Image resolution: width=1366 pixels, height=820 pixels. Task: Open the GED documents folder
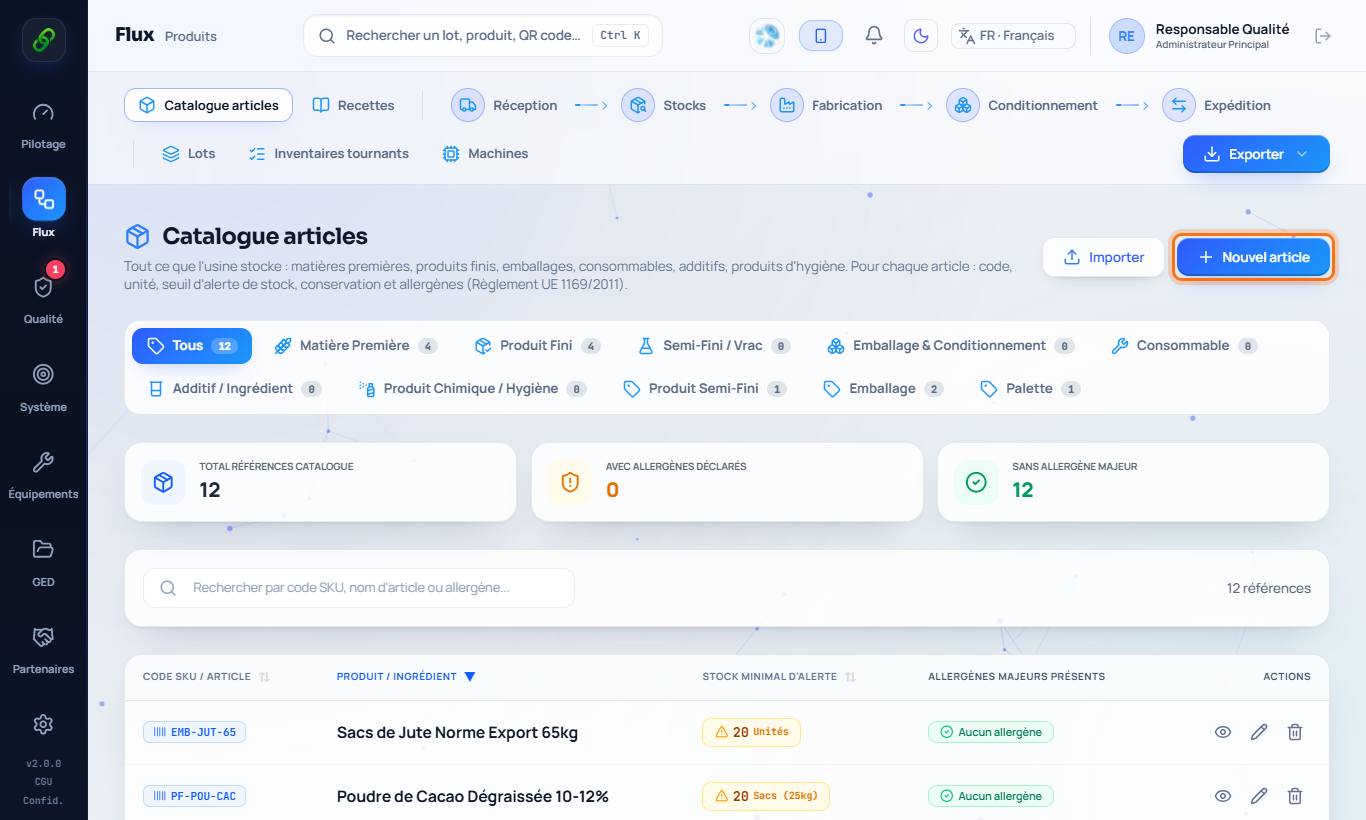coord(43,563)
